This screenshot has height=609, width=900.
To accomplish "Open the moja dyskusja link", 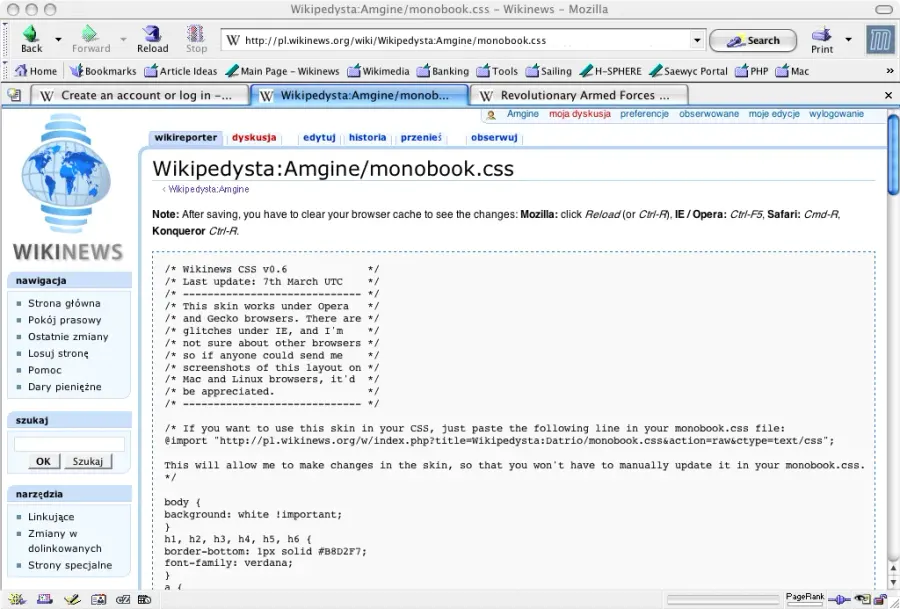I will tap(580, 114).
